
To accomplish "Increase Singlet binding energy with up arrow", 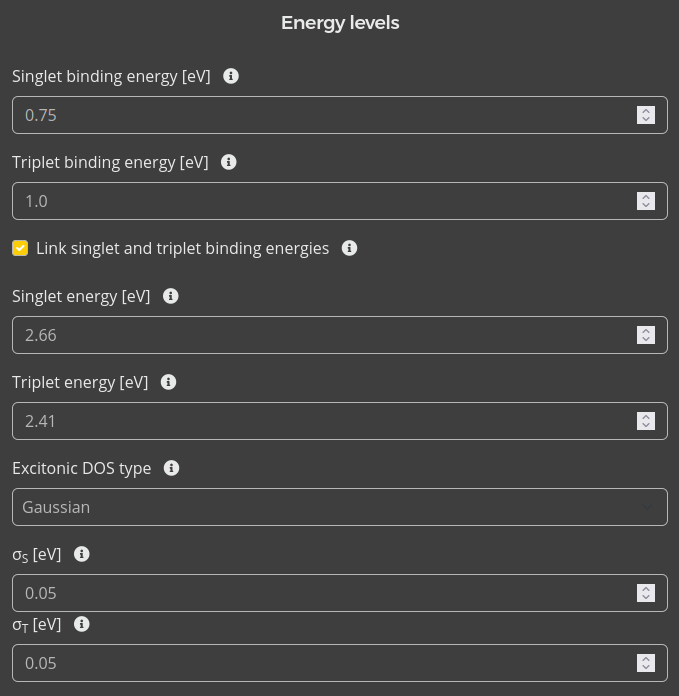I will 646,110.
